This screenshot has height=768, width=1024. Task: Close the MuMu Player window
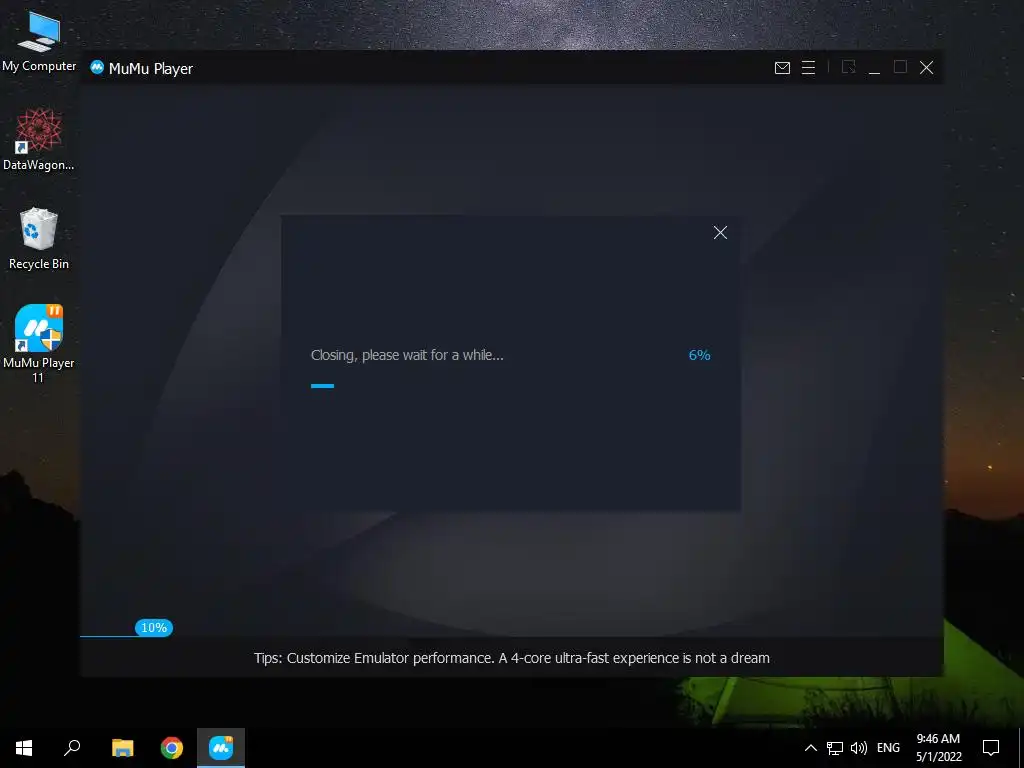pyautogui.click(x=926, y=68)
